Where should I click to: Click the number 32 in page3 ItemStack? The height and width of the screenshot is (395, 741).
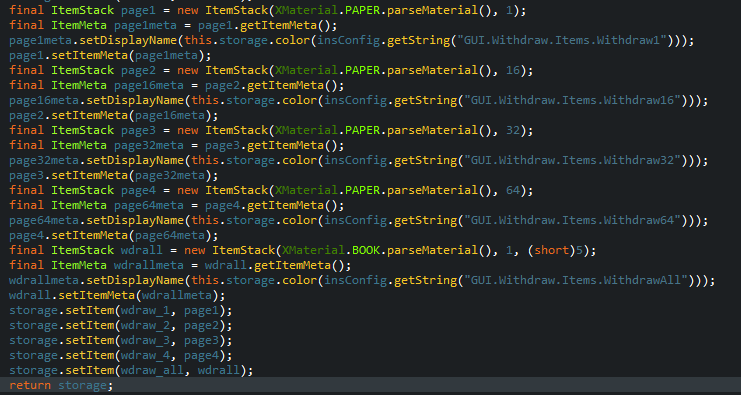tap(513, 131)
